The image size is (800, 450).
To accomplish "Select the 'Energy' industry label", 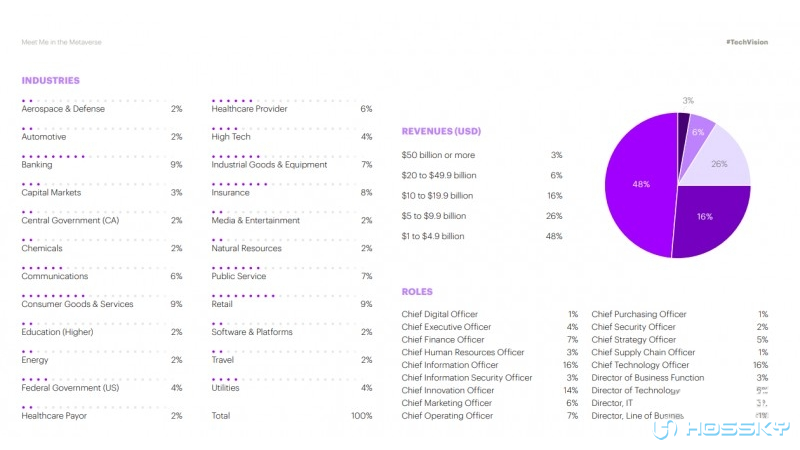I will click(x=35, y=360).
